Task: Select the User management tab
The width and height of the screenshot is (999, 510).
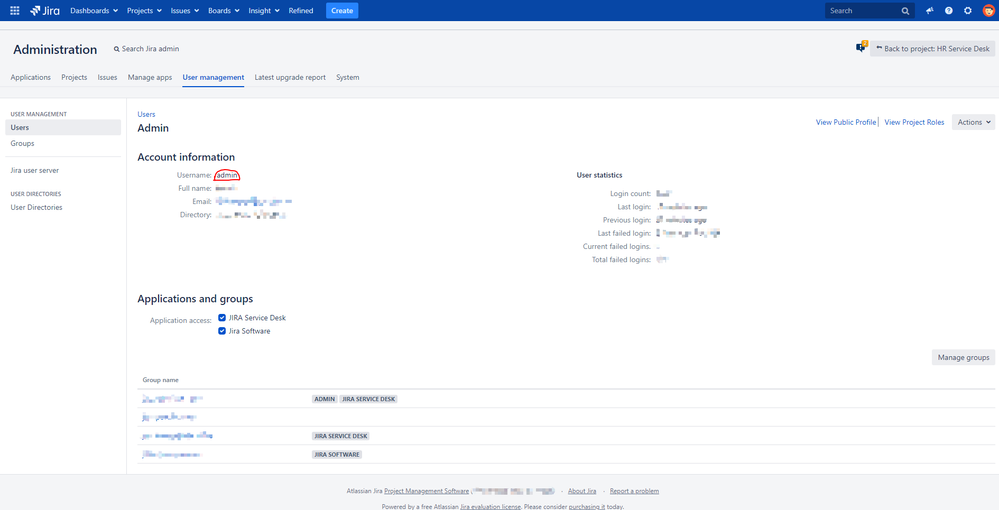Action: coord(213,77)
